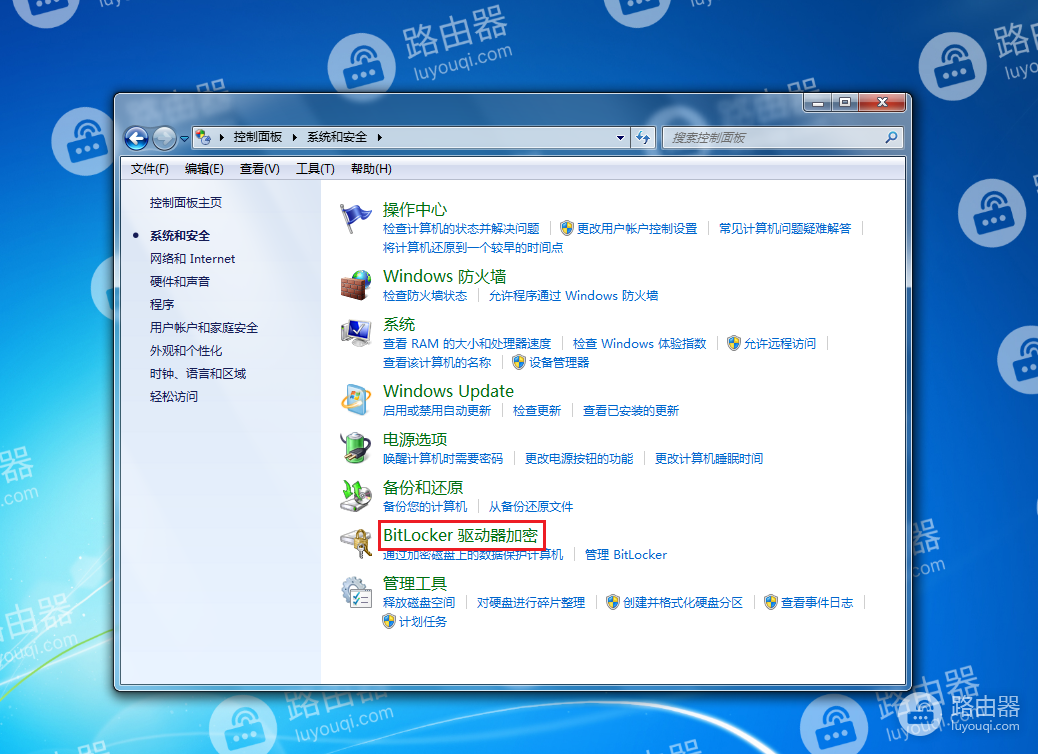Click 检查计算机的状态并解决问题 link
This screenshot has width=1038, height=754.
click(x=461, y=228)
